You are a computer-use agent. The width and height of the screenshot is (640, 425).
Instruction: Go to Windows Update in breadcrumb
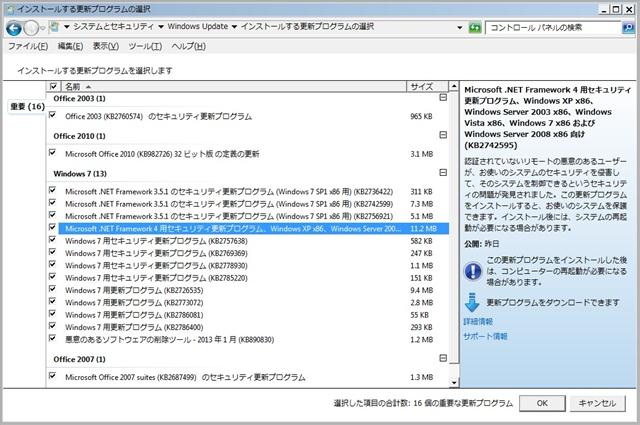198,27
